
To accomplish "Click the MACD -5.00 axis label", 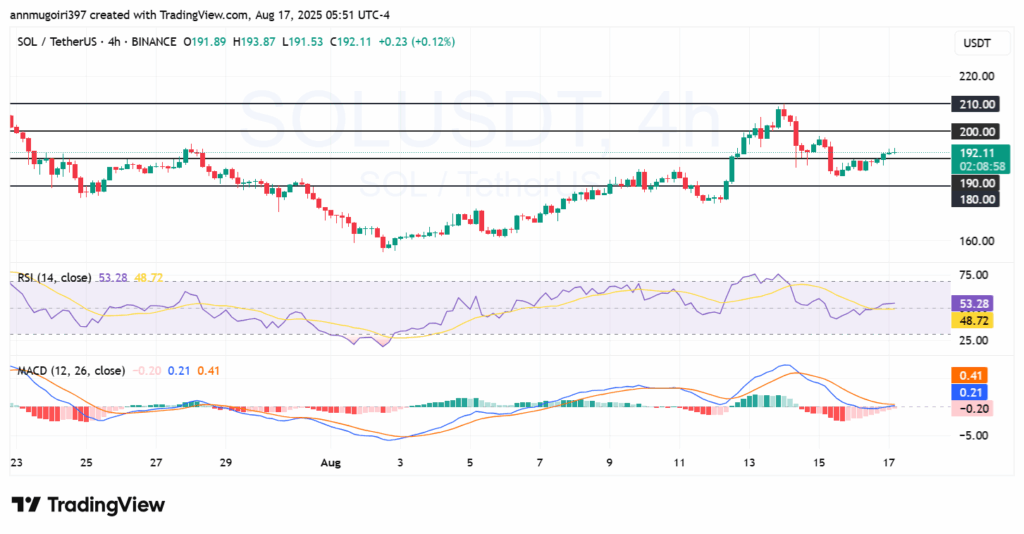I will coord(974,435).
